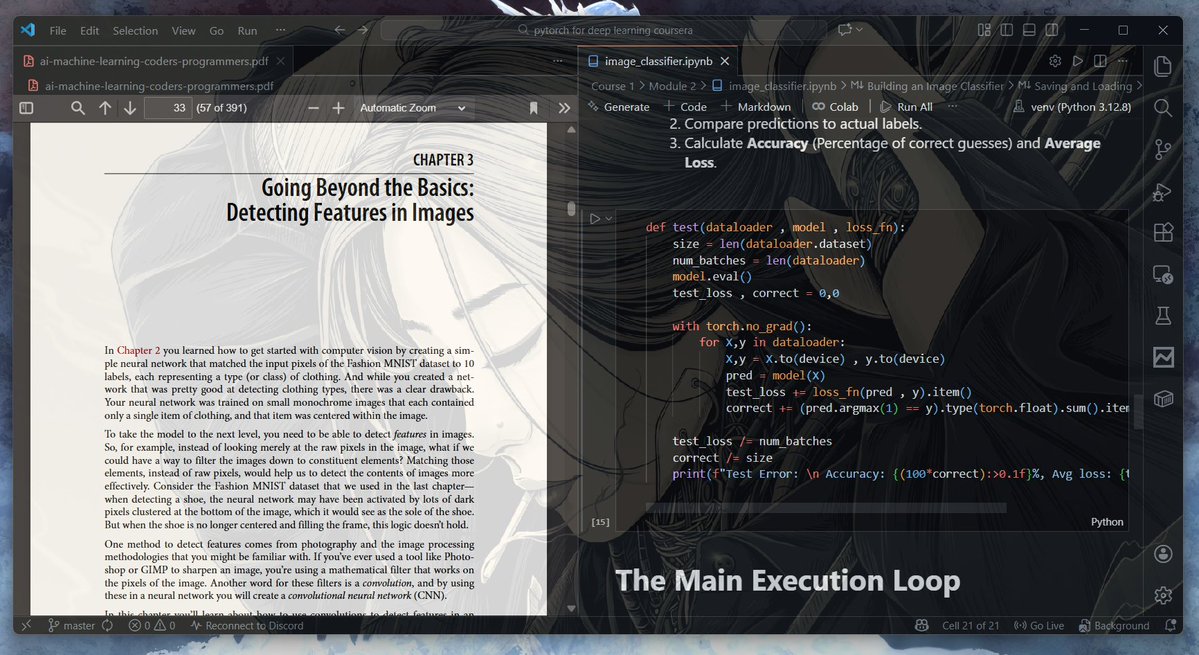Open the Edit menu
The image size is (1199, 655).
coord(89,31)
